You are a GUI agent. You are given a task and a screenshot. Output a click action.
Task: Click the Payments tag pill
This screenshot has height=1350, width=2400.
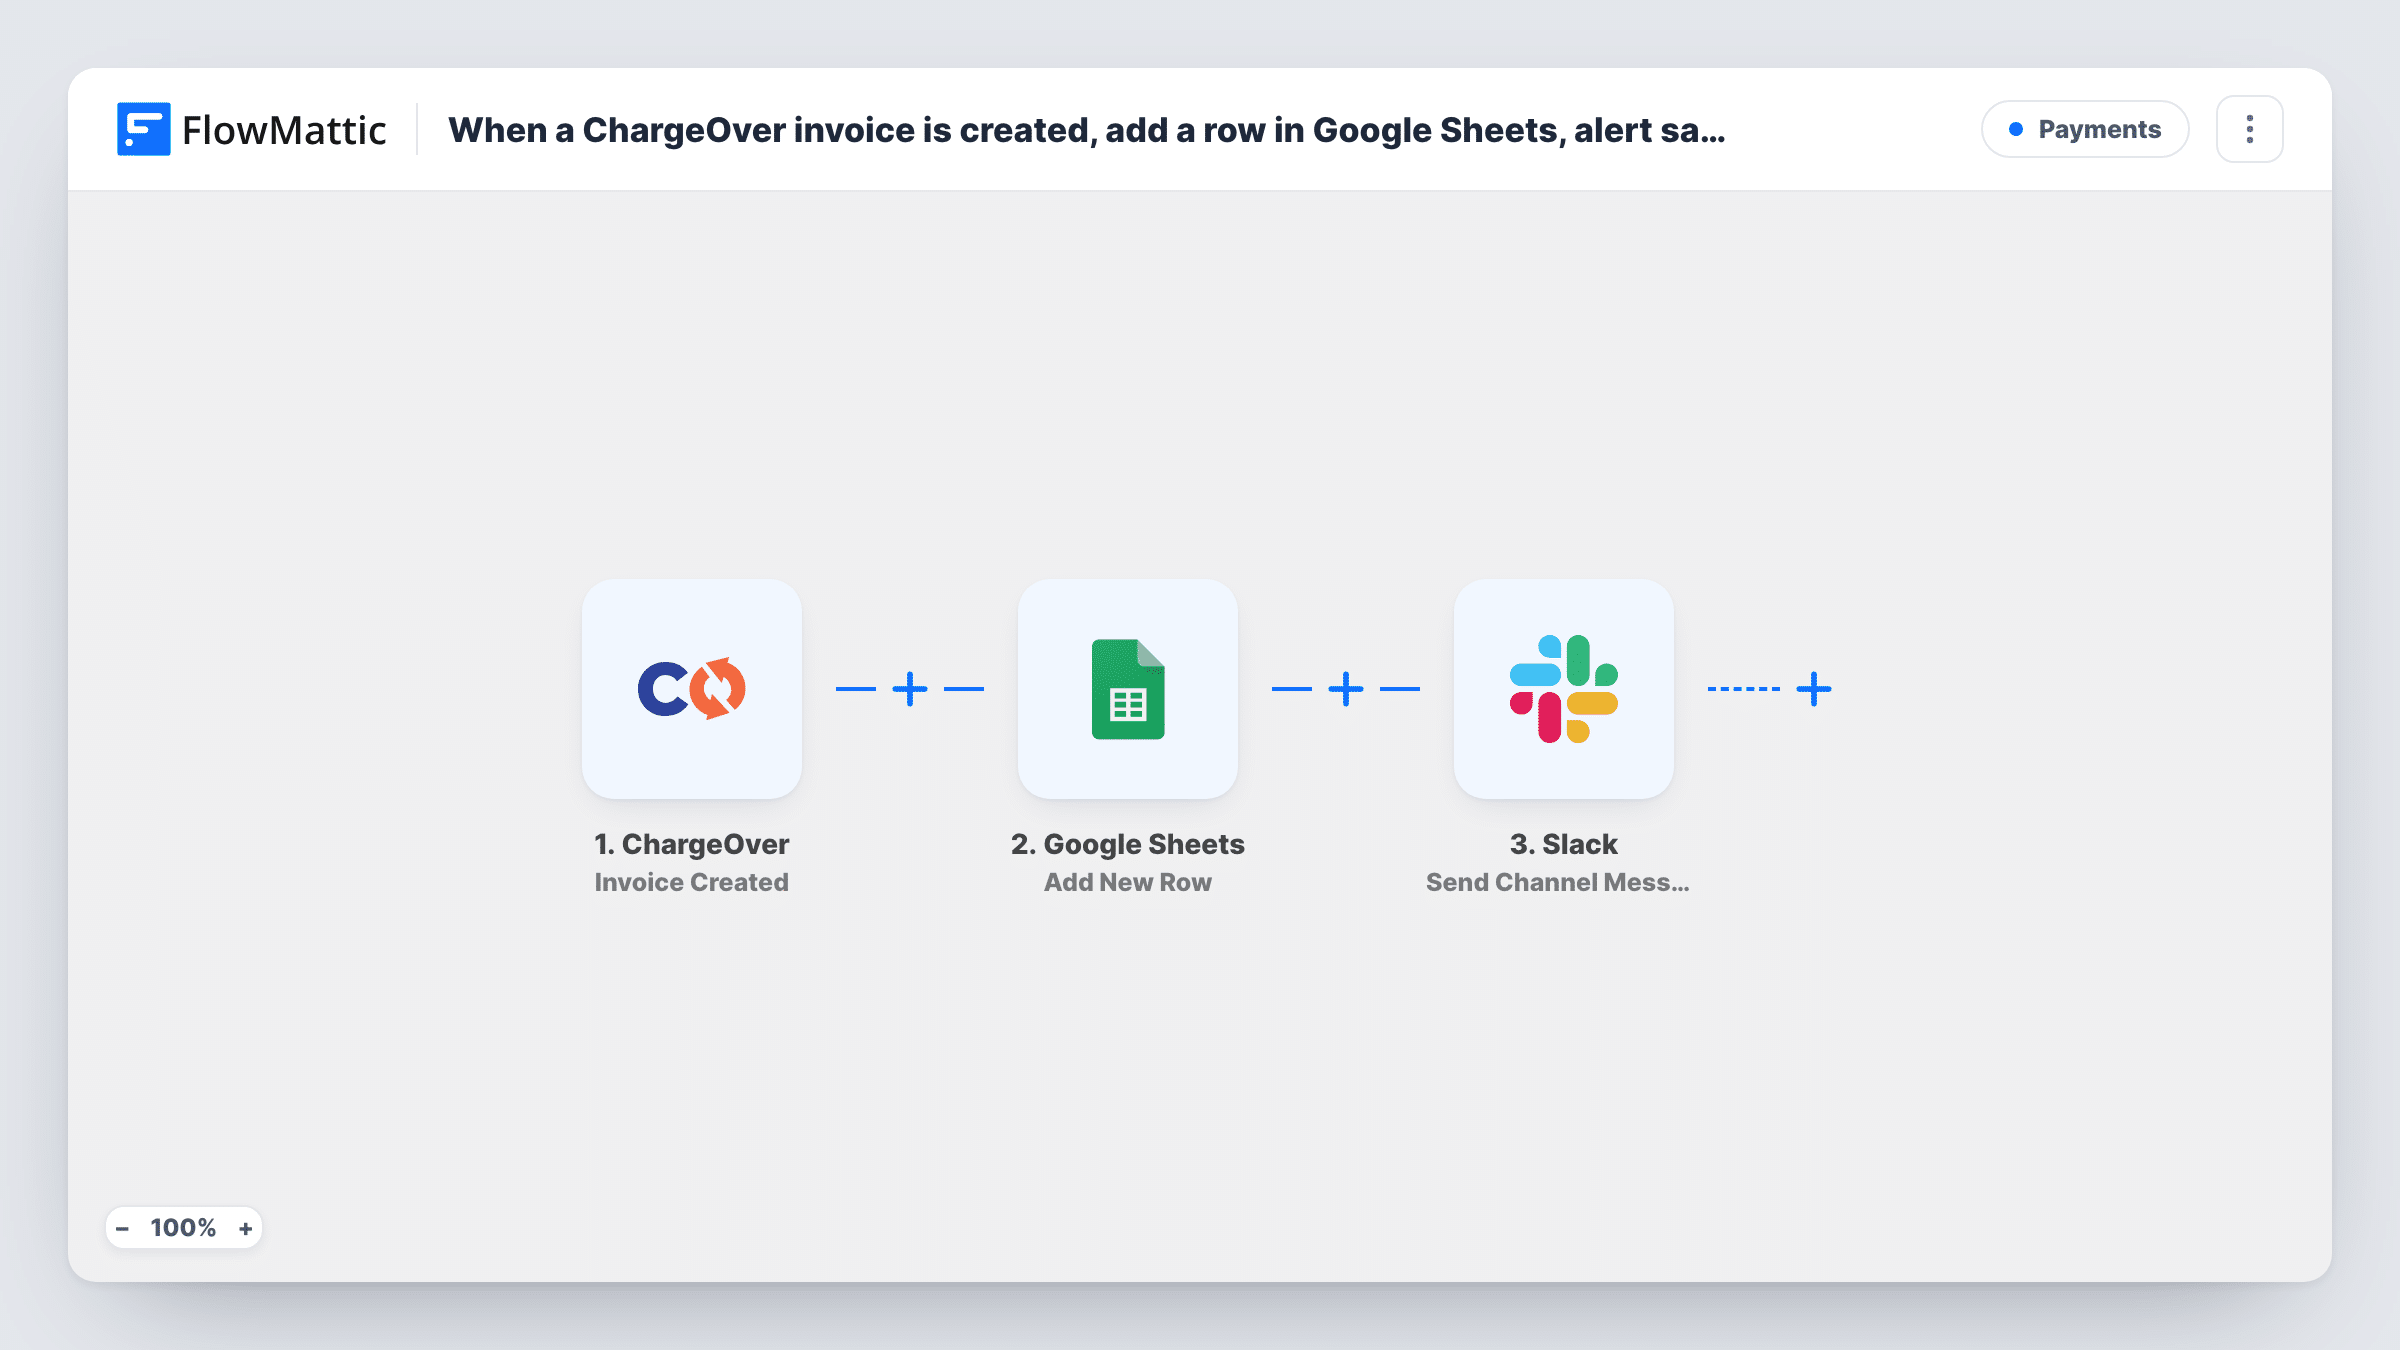(2085, 129)
